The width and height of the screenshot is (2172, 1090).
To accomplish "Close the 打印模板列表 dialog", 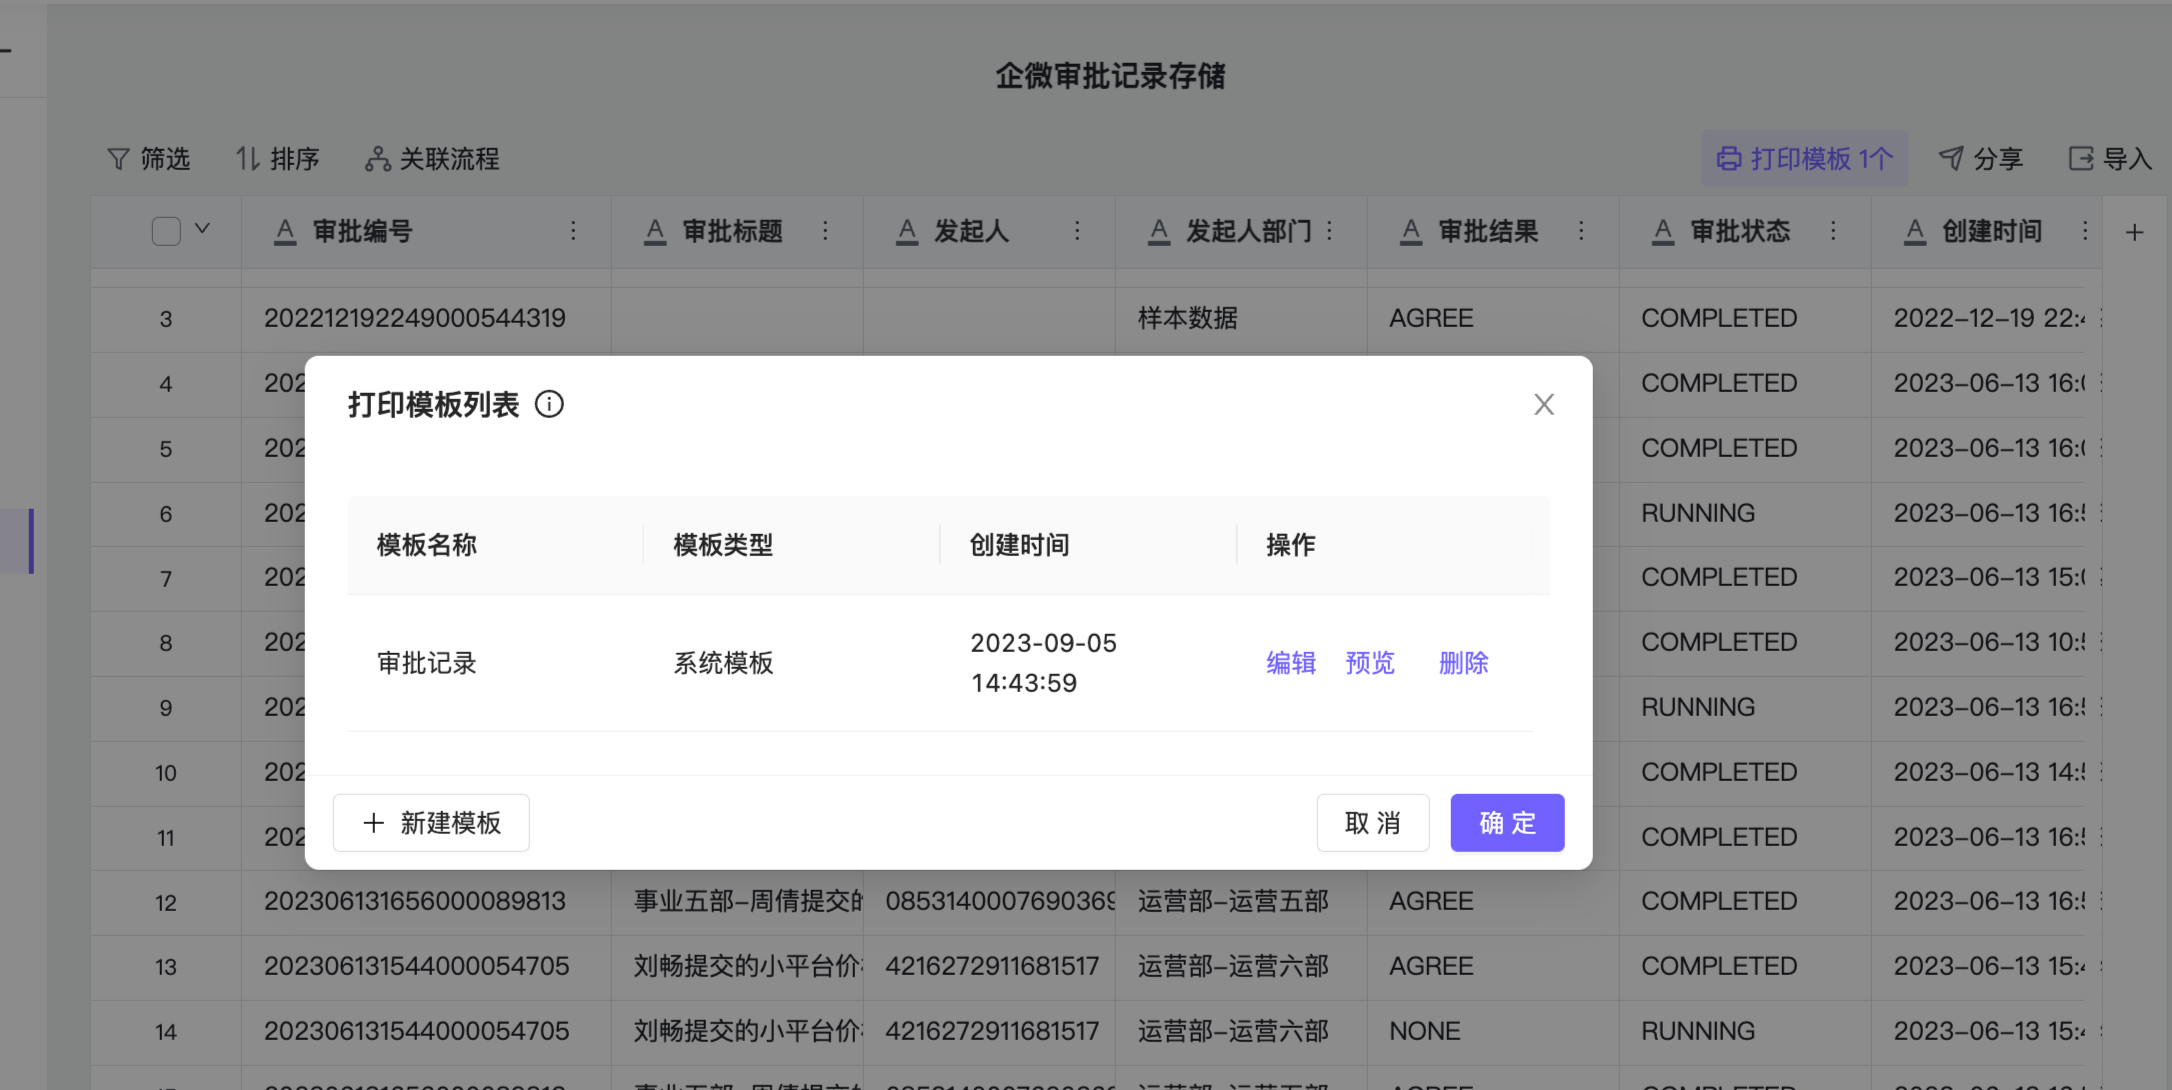I will point(1544,404).
